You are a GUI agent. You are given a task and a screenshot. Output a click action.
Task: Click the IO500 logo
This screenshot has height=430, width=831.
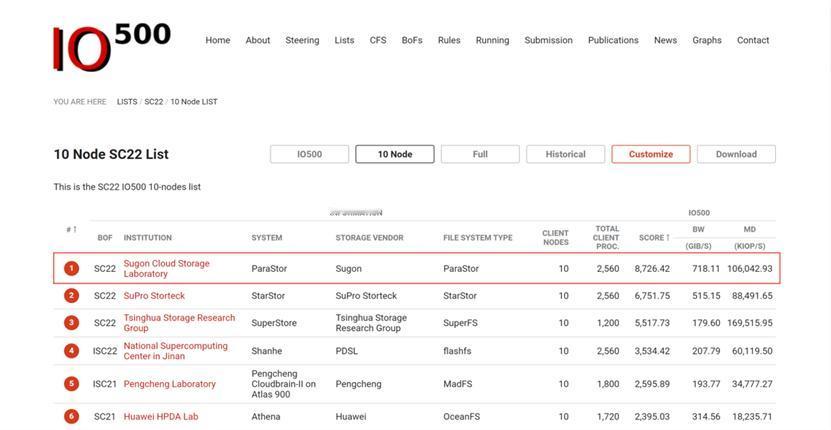click(x=111, y=47)
